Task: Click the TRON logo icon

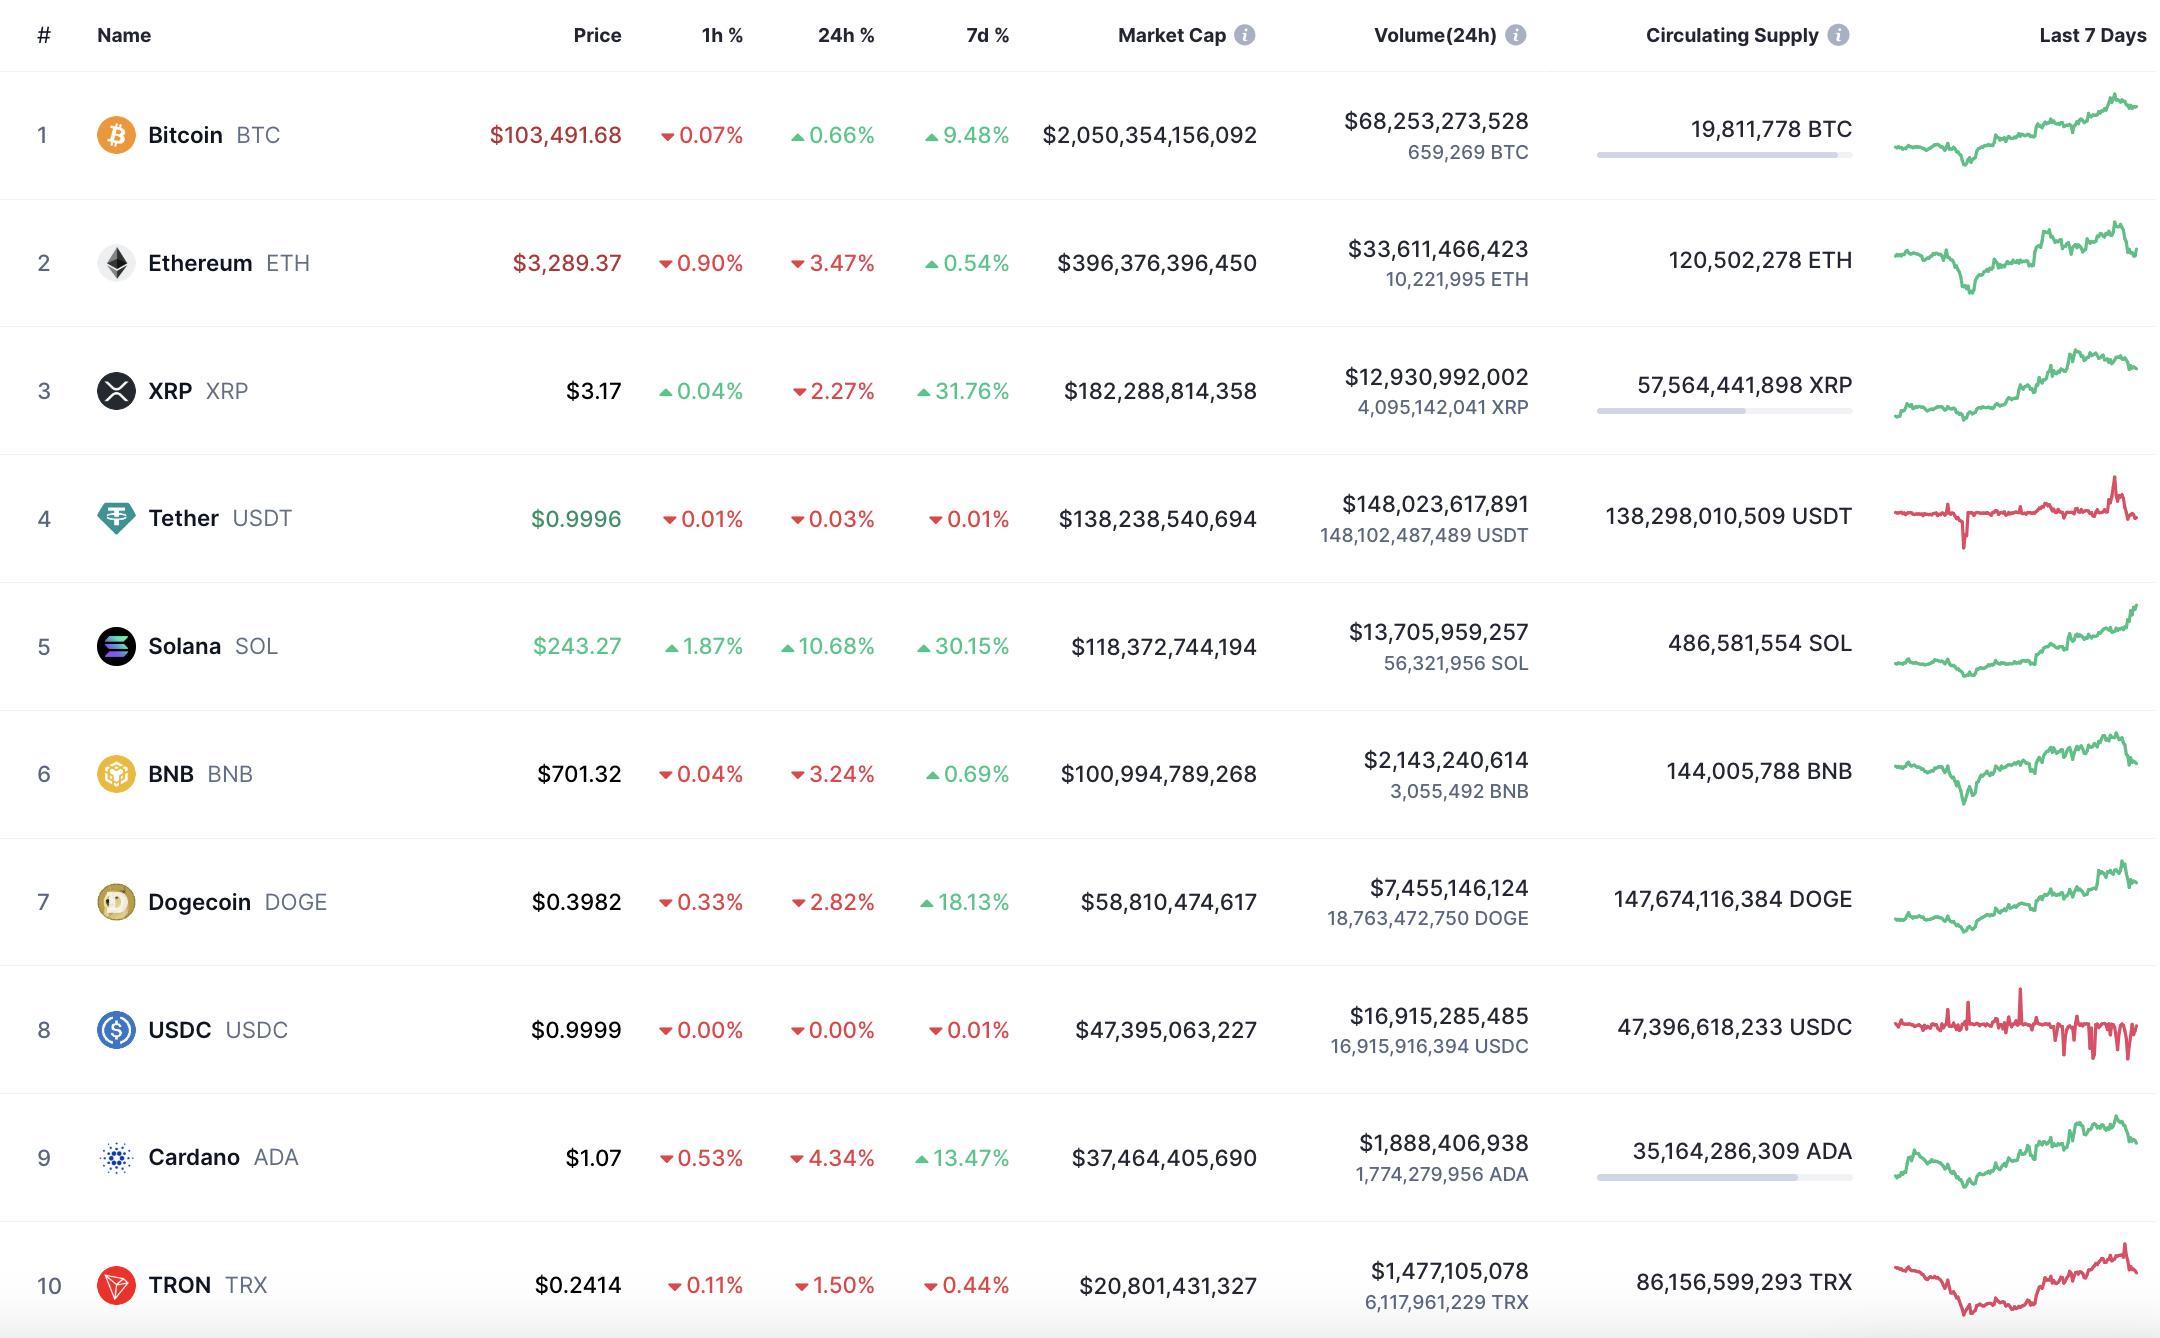Action: [116, 1285]
